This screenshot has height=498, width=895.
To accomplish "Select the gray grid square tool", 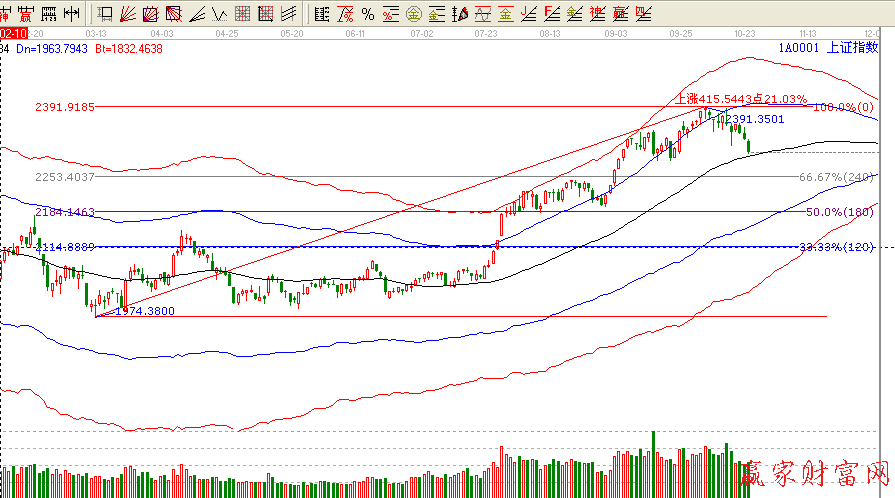I will pos(243,13).
